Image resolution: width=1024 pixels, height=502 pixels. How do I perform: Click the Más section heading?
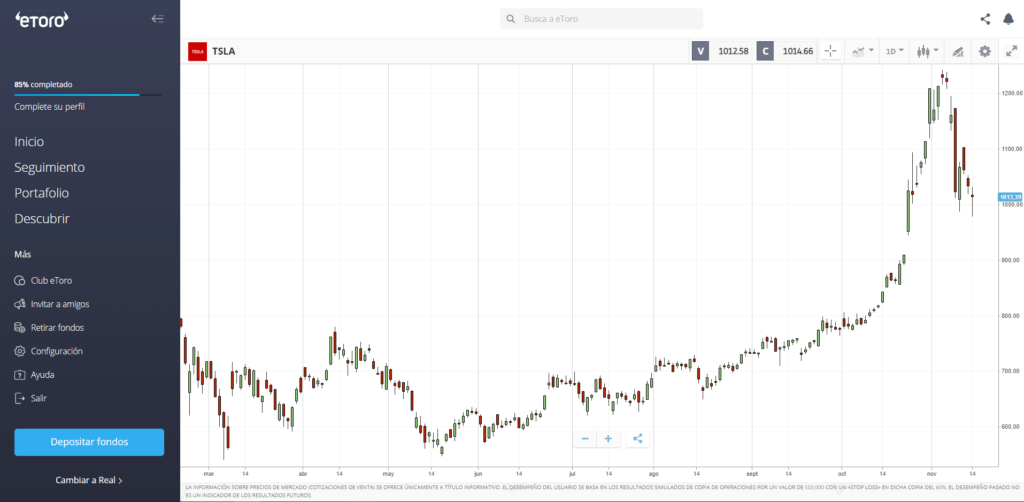pyautogui.click(x=23, y=254)
